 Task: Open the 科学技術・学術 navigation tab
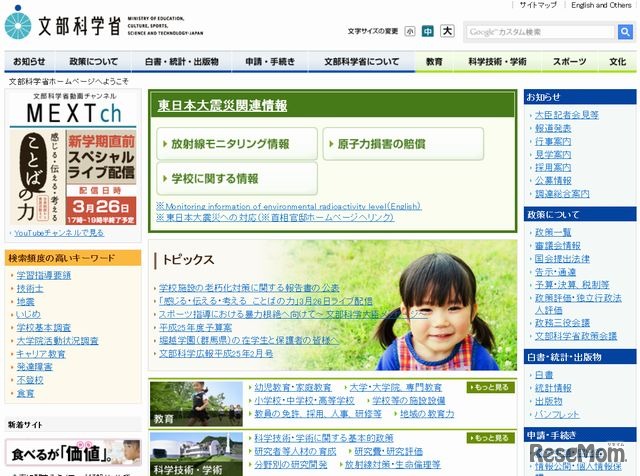(497, 62)
